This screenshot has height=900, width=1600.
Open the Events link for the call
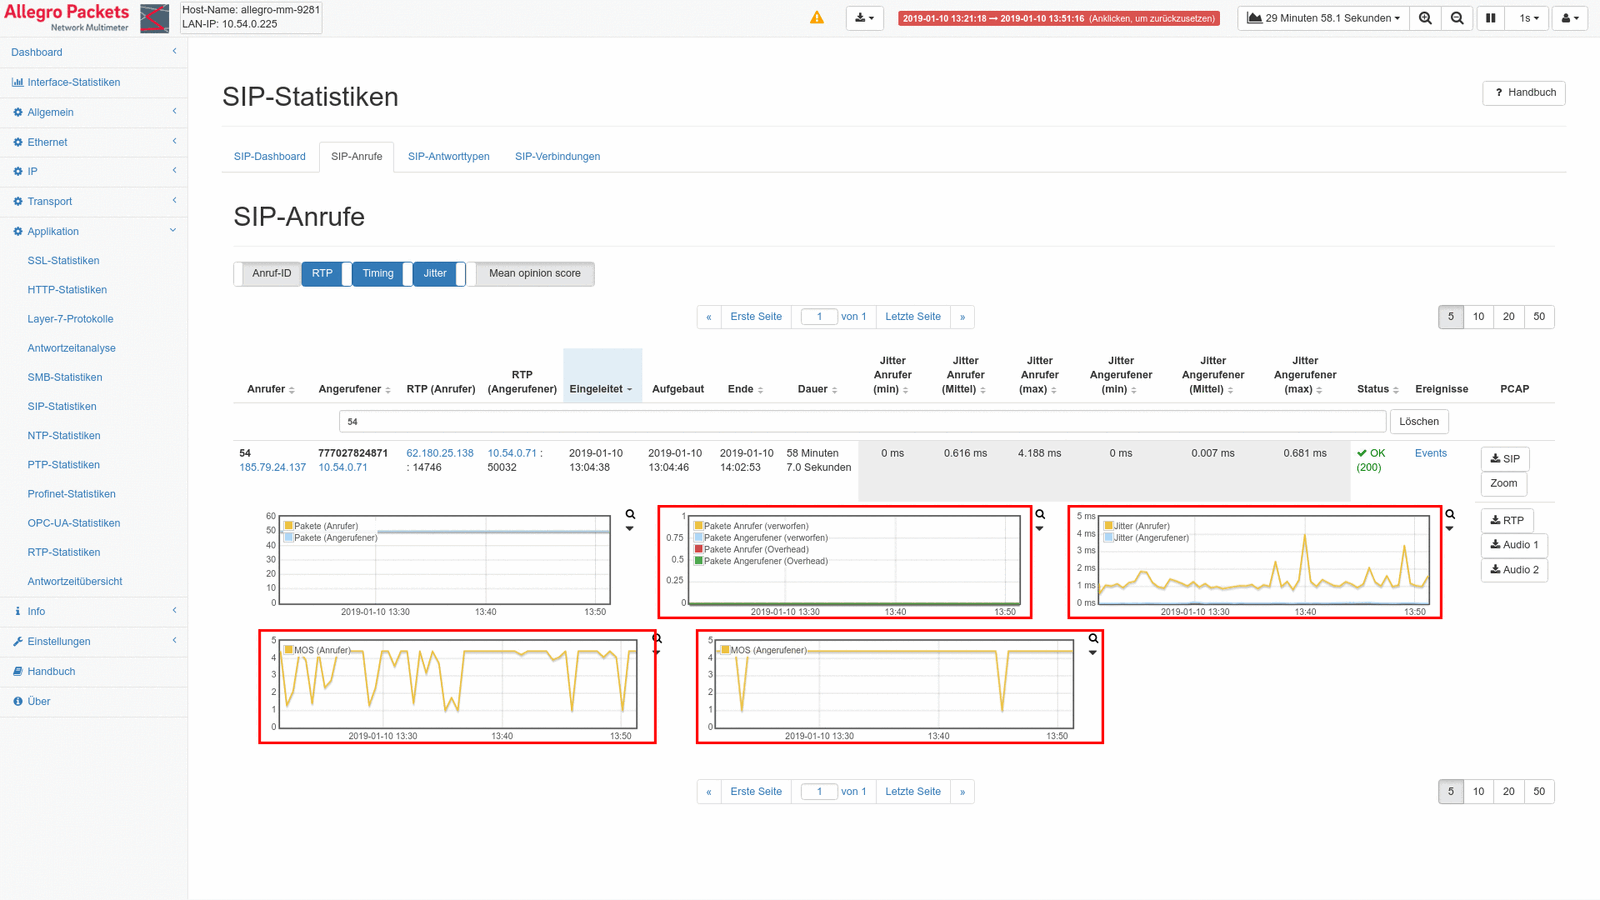pyautogui.click(x=1430, y=453)
